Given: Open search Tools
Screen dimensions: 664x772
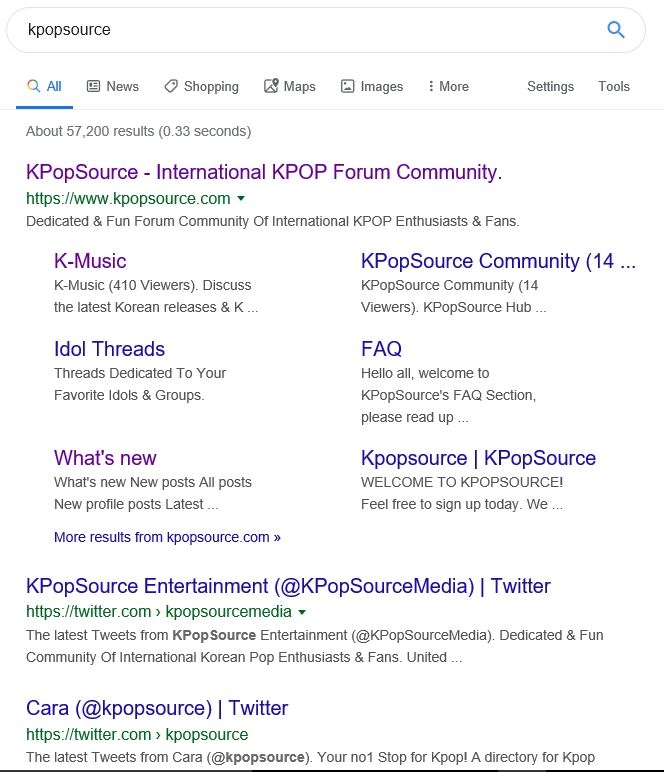Looking at the screenshot, I should click(614, 86).
